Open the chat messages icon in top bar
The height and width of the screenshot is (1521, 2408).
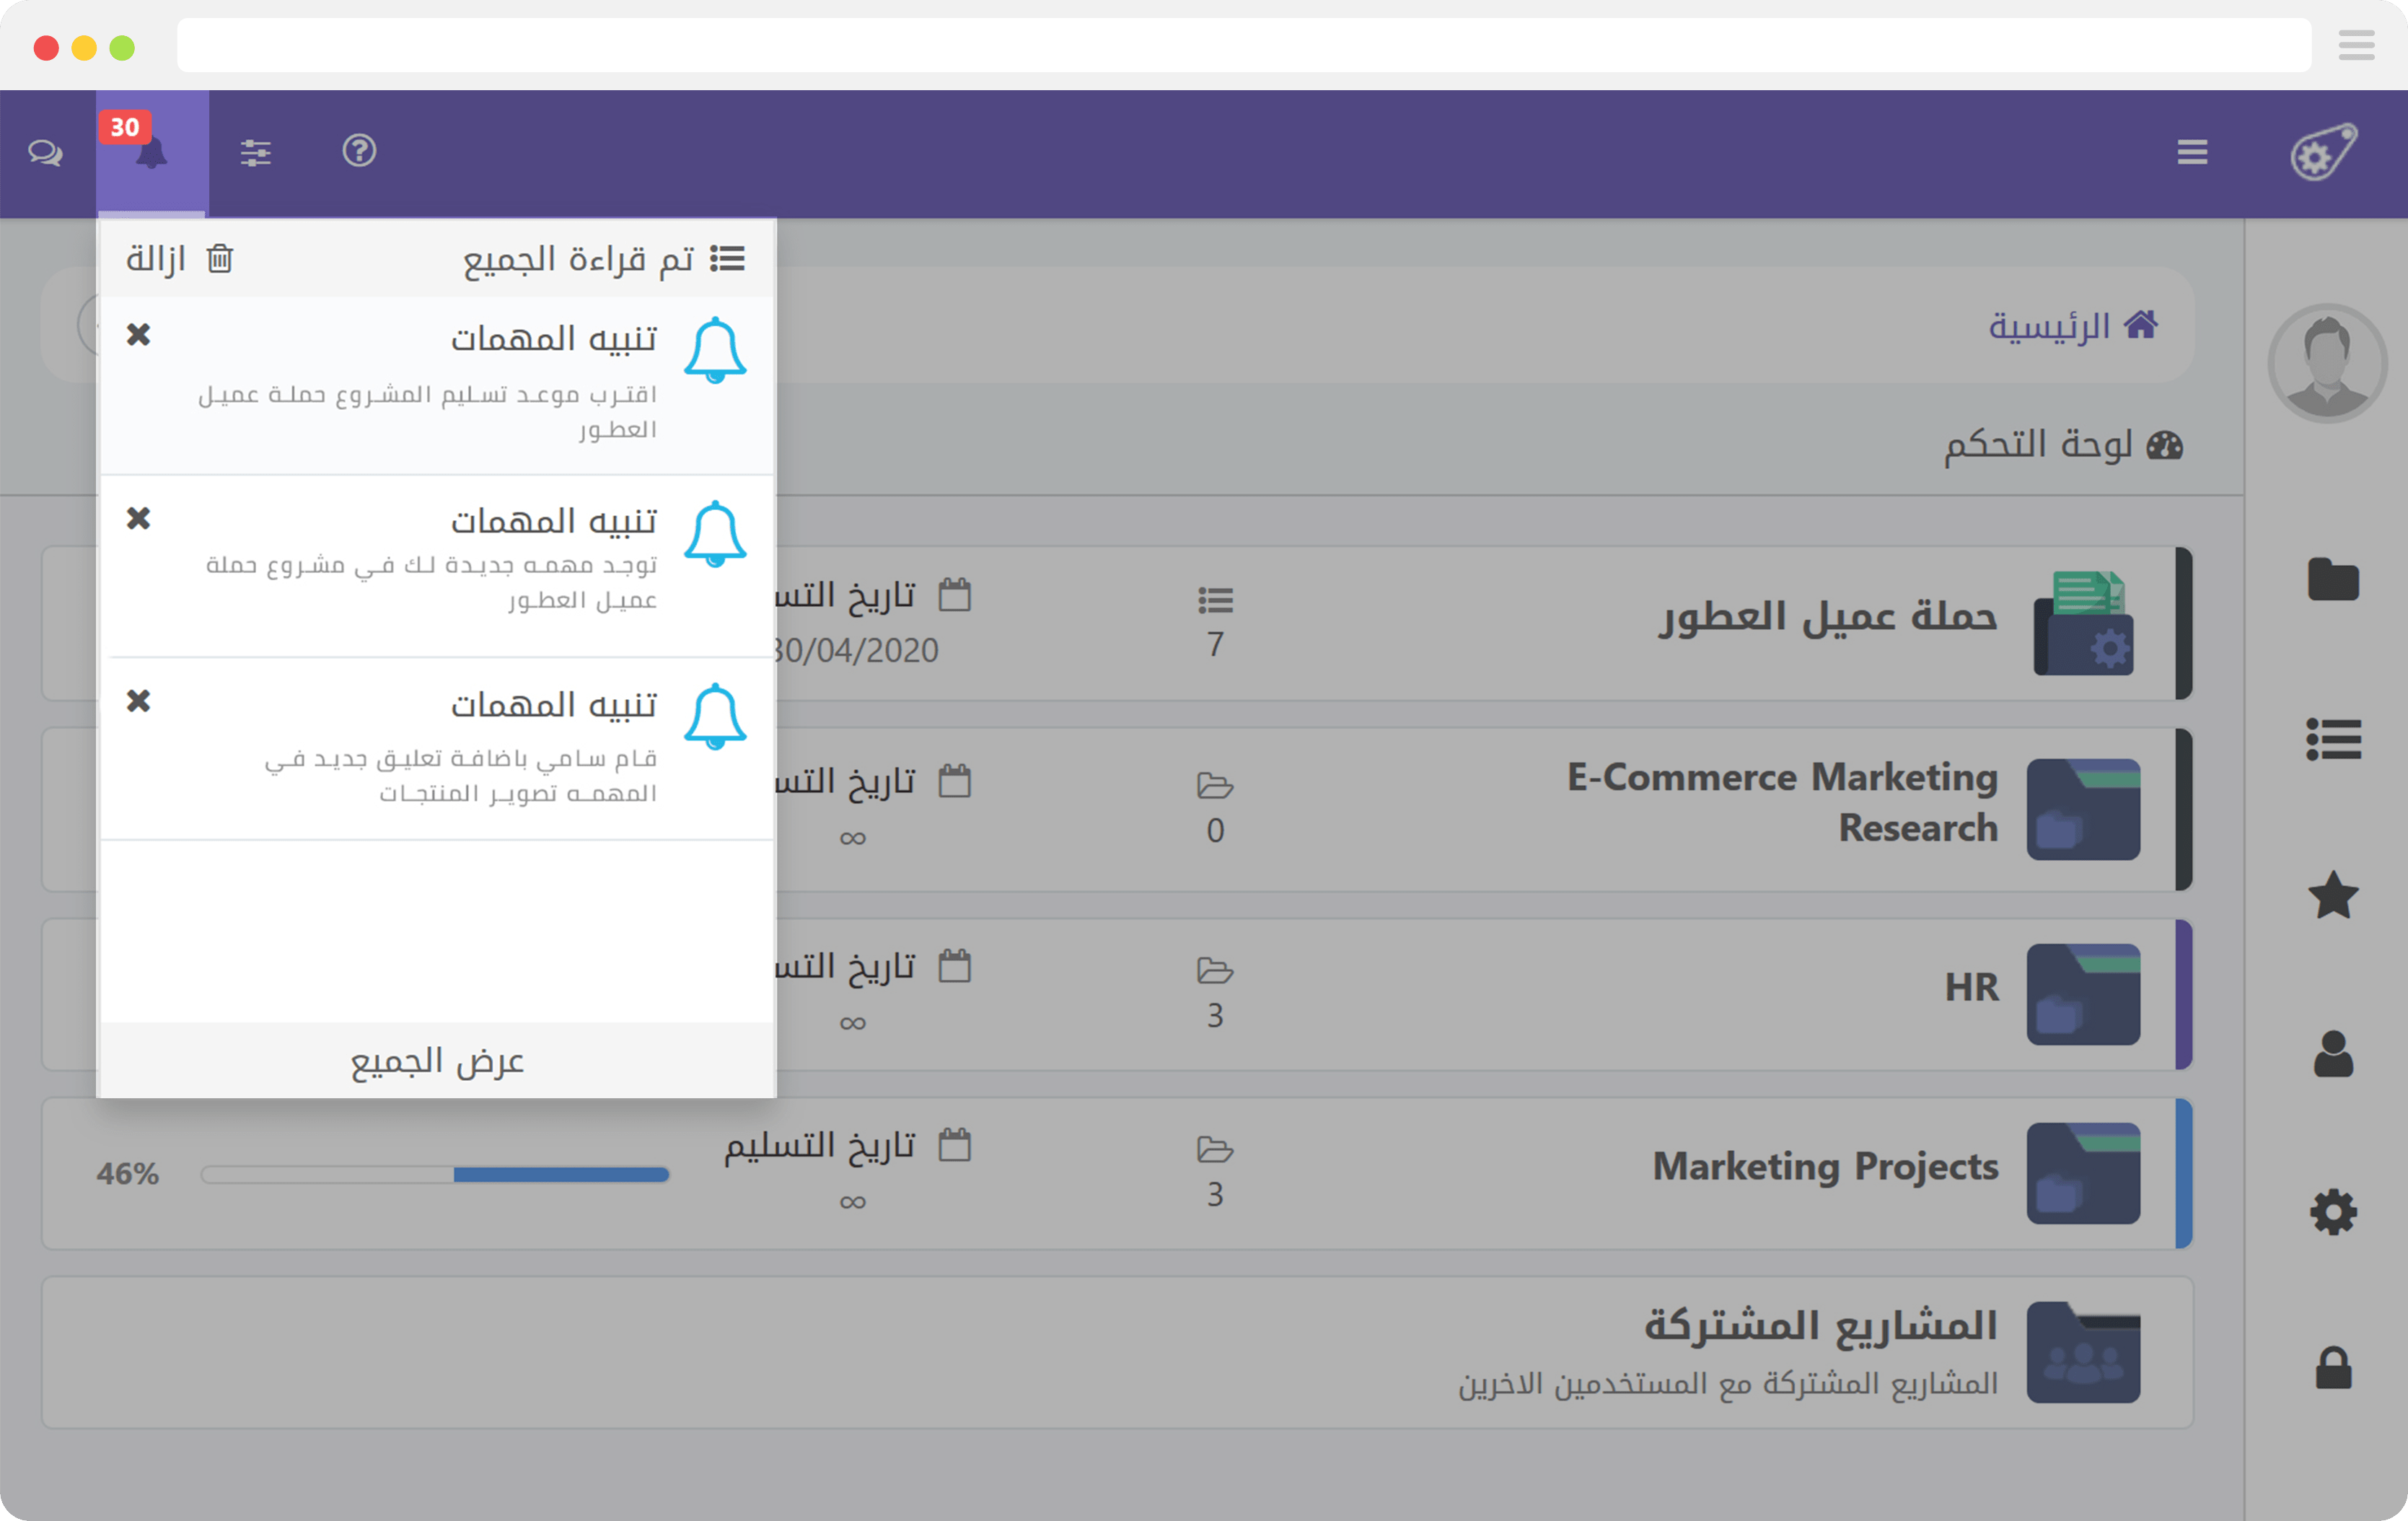pos(45,153)
